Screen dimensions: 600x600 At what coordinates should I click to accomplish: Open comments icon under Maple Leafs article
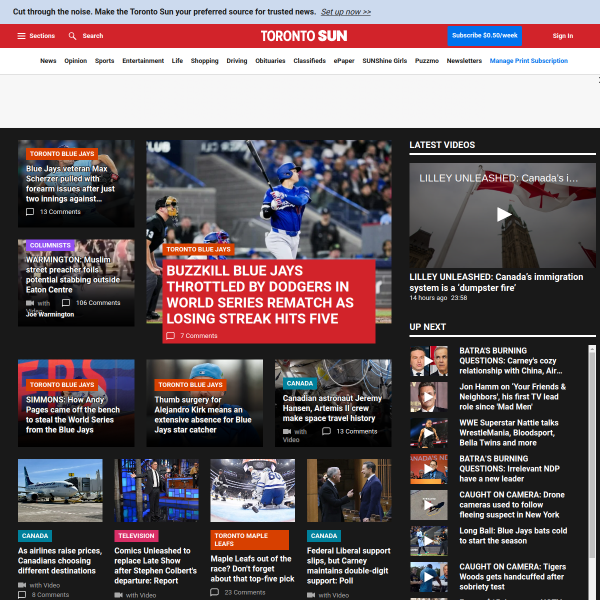coord(215,592)
